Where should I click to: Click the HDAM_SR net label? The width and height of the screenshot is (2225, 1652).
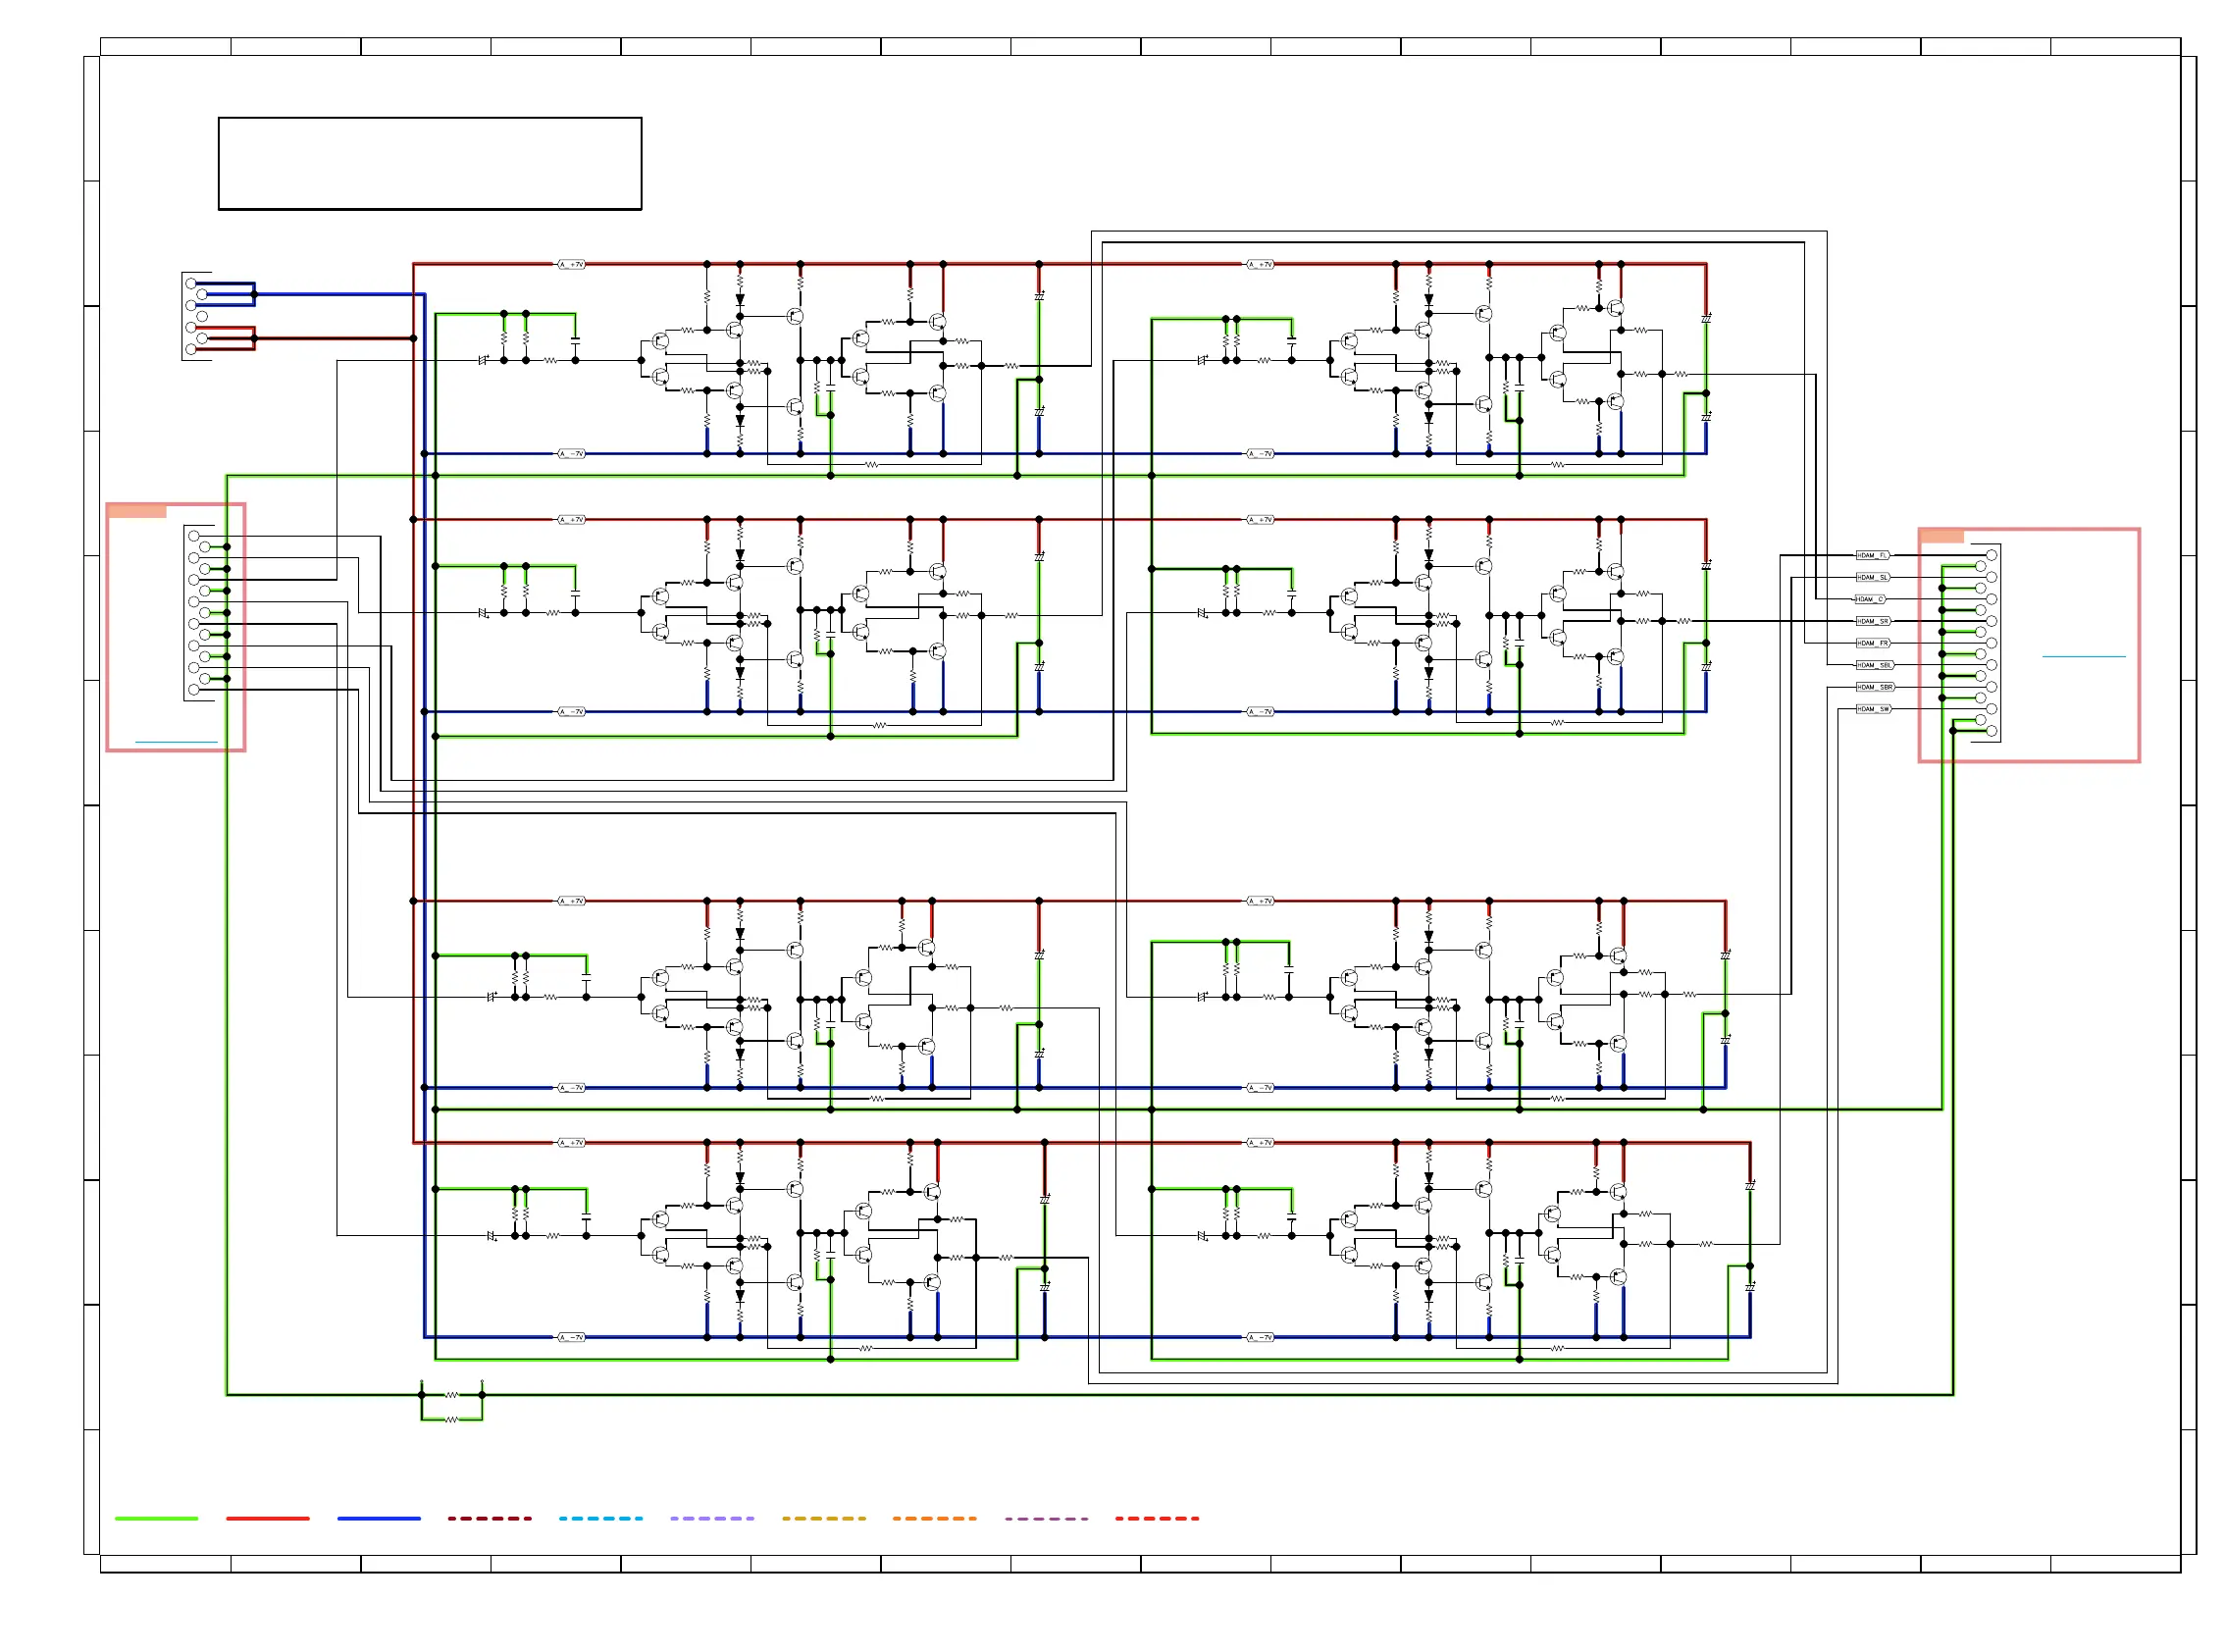tap(1873, 621)
